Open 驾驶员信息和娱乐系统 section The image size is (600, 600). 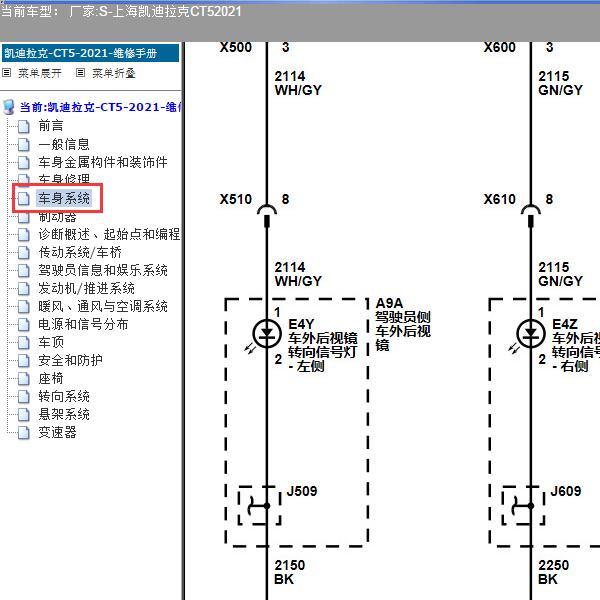(103, 270)
